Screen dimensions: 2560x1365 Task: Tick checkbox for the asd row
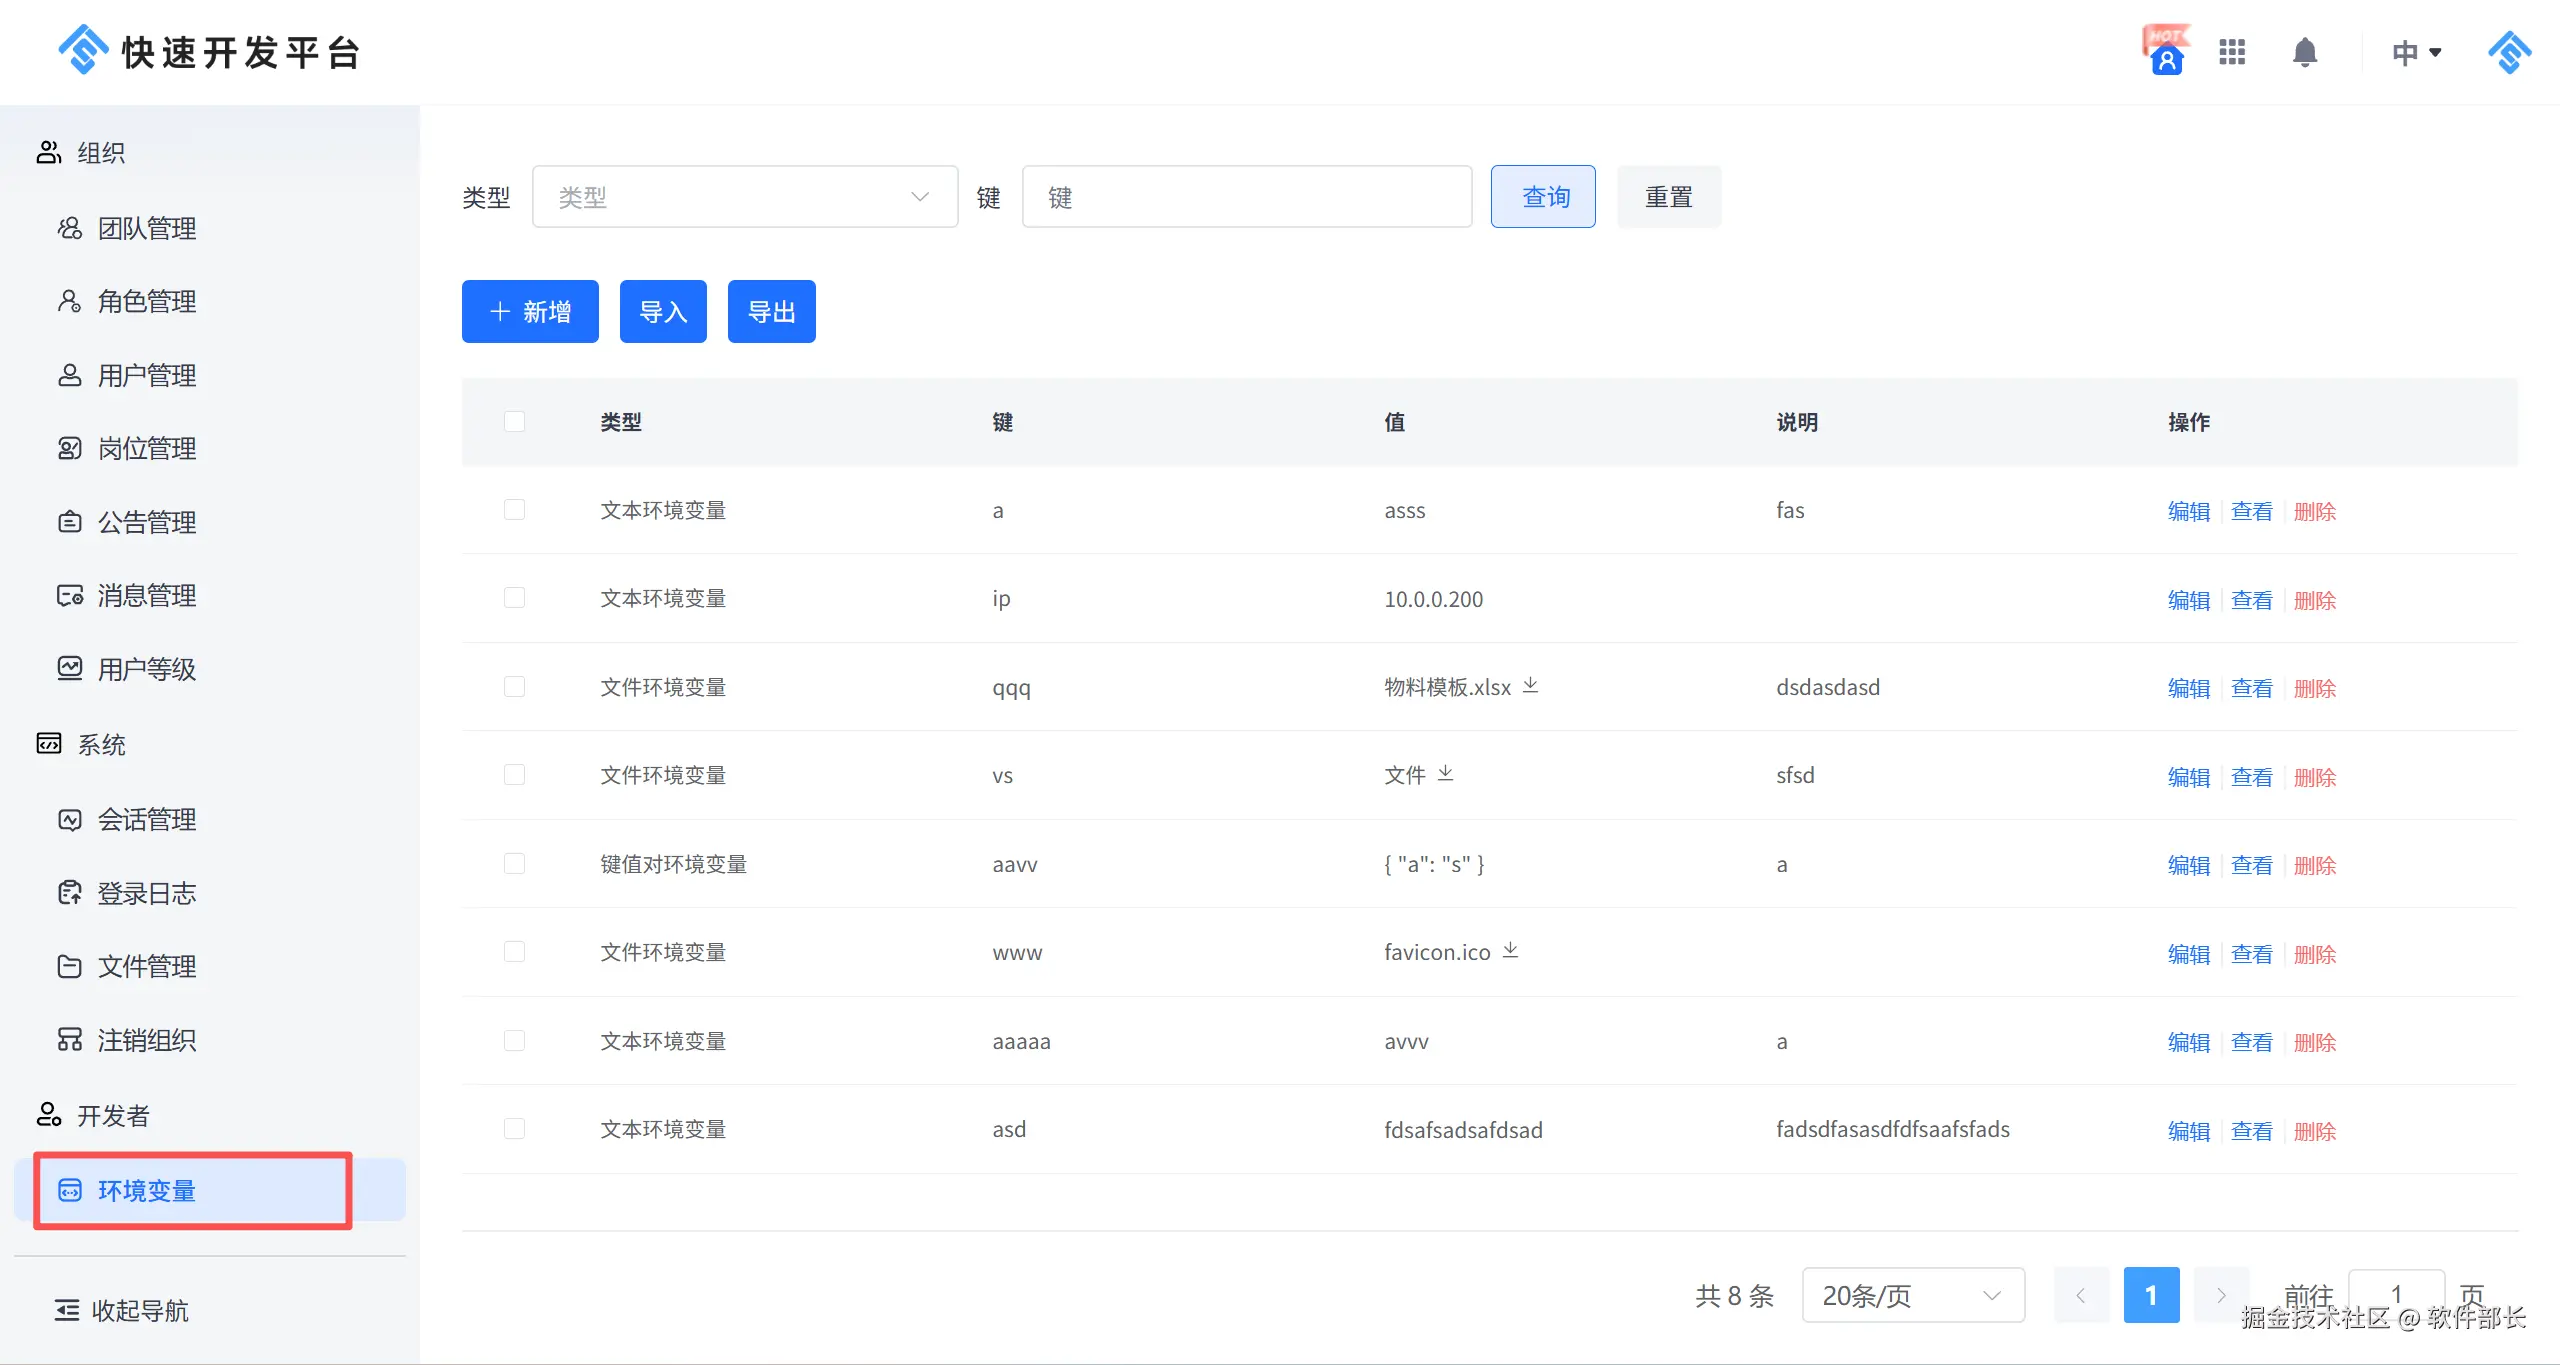point(514,1129)
